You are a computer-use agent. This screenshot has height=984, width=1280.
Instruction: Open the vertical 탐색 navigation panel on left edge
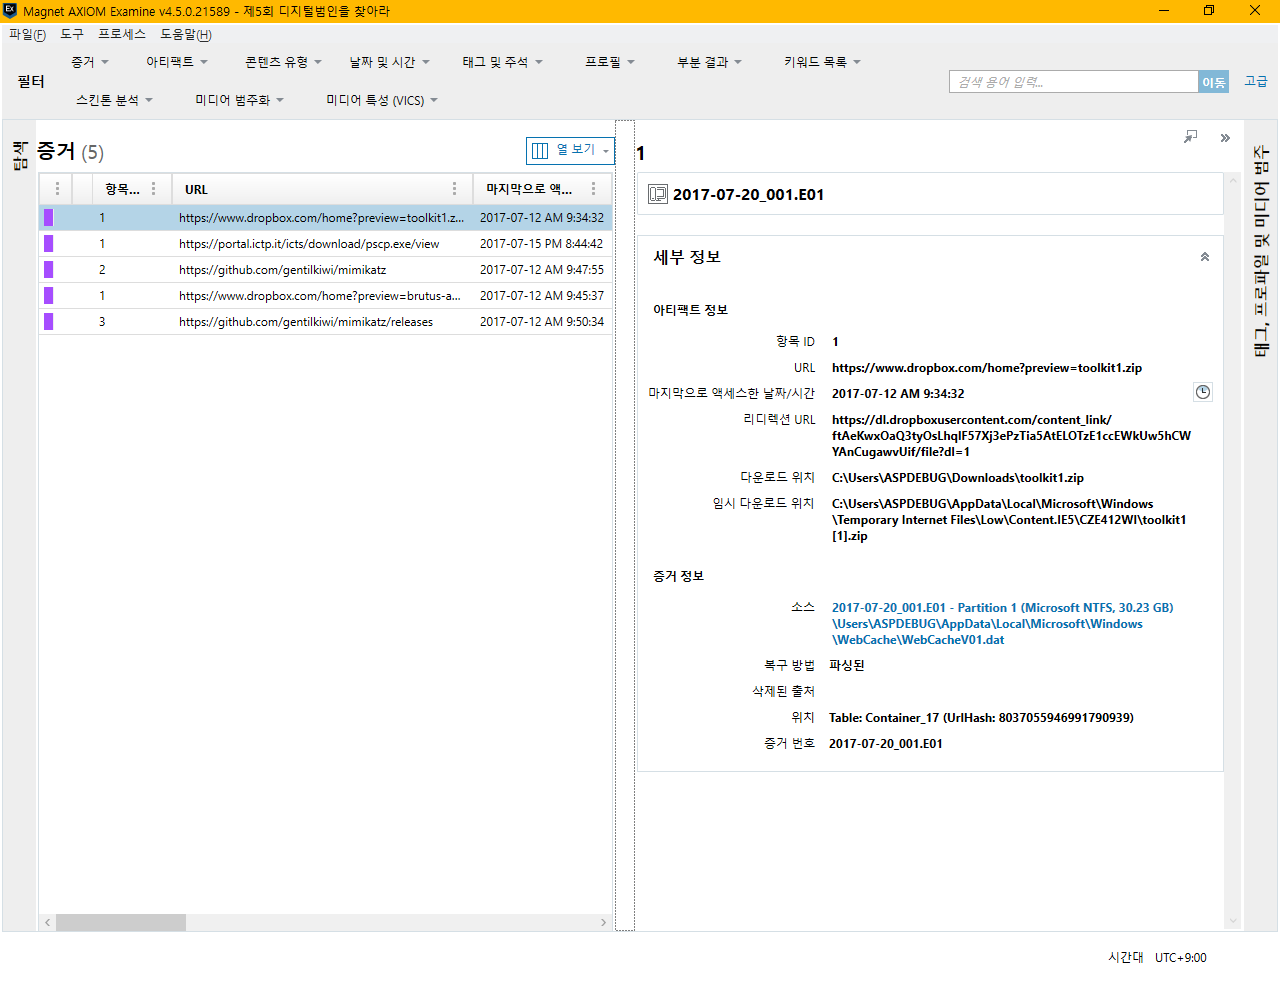click(x=19, y=155)
